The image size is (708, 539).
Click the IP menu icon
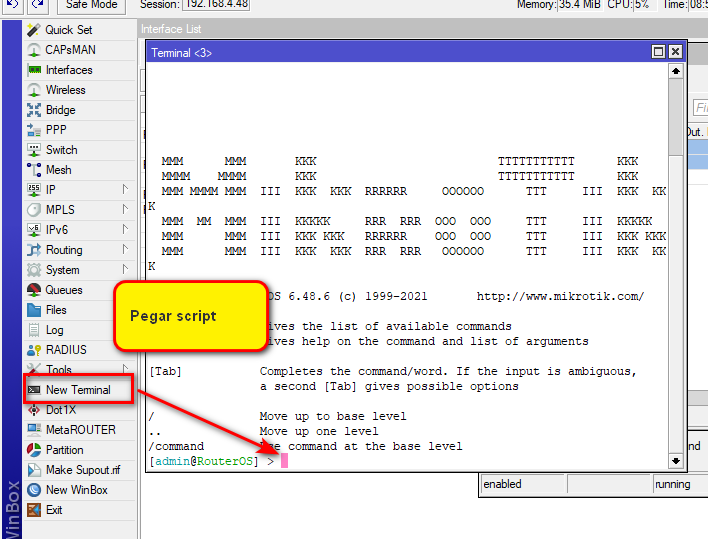34,190
